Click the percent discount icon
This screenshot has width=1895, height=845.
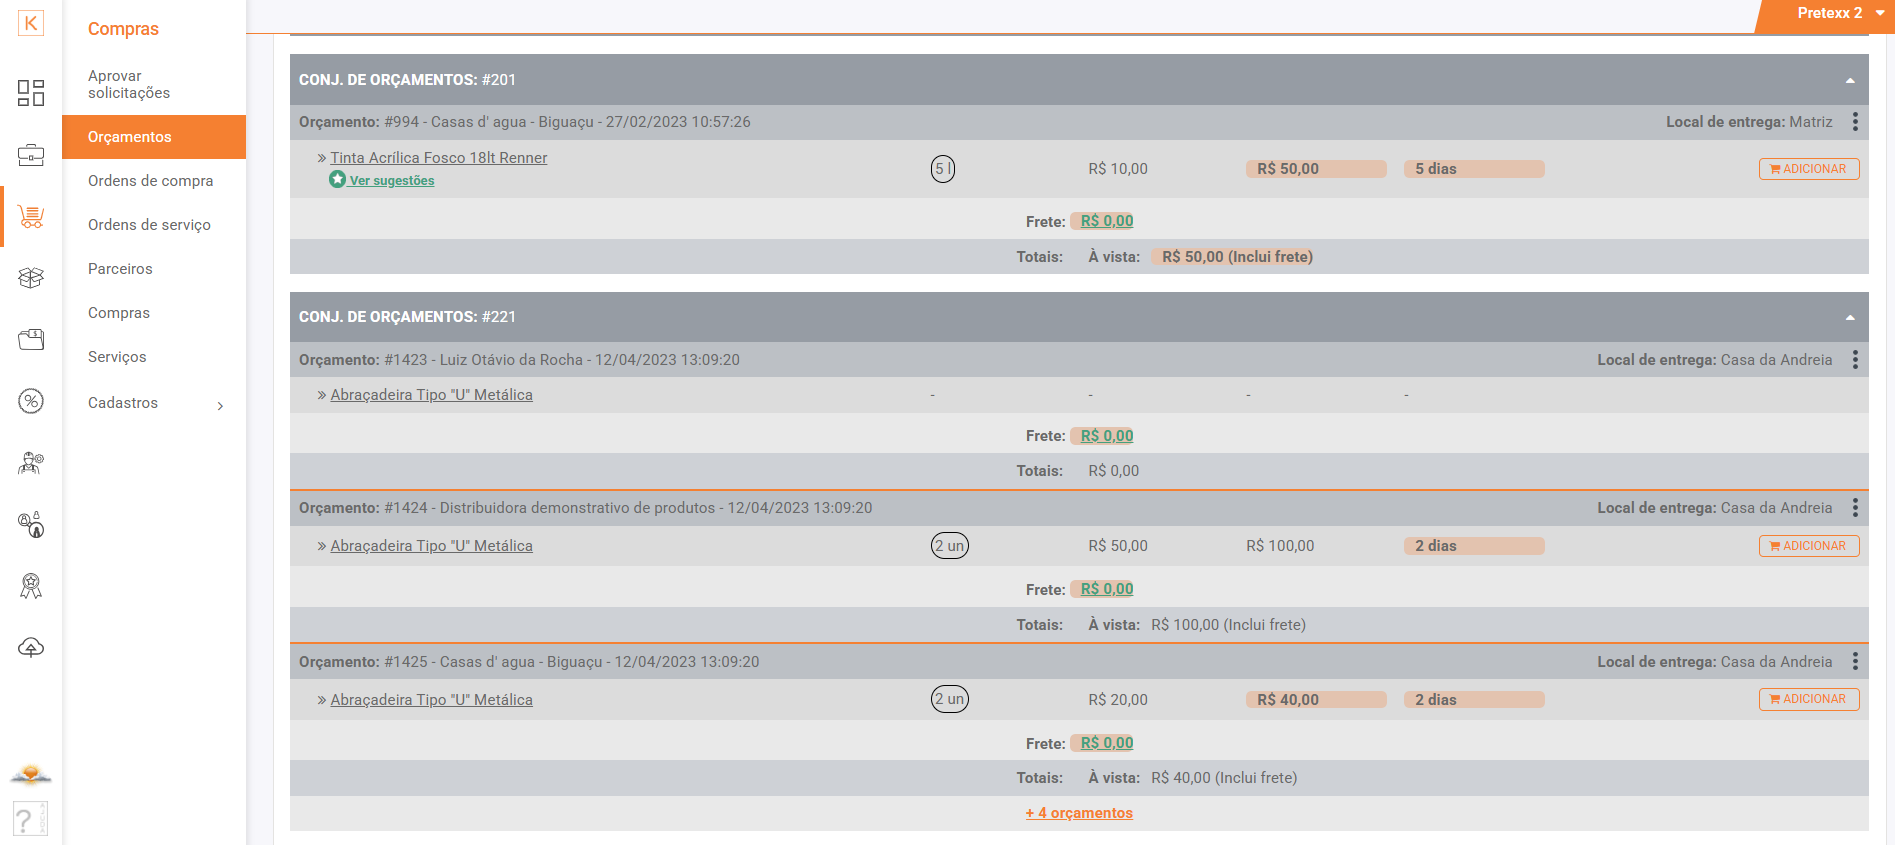click(31, 401)
